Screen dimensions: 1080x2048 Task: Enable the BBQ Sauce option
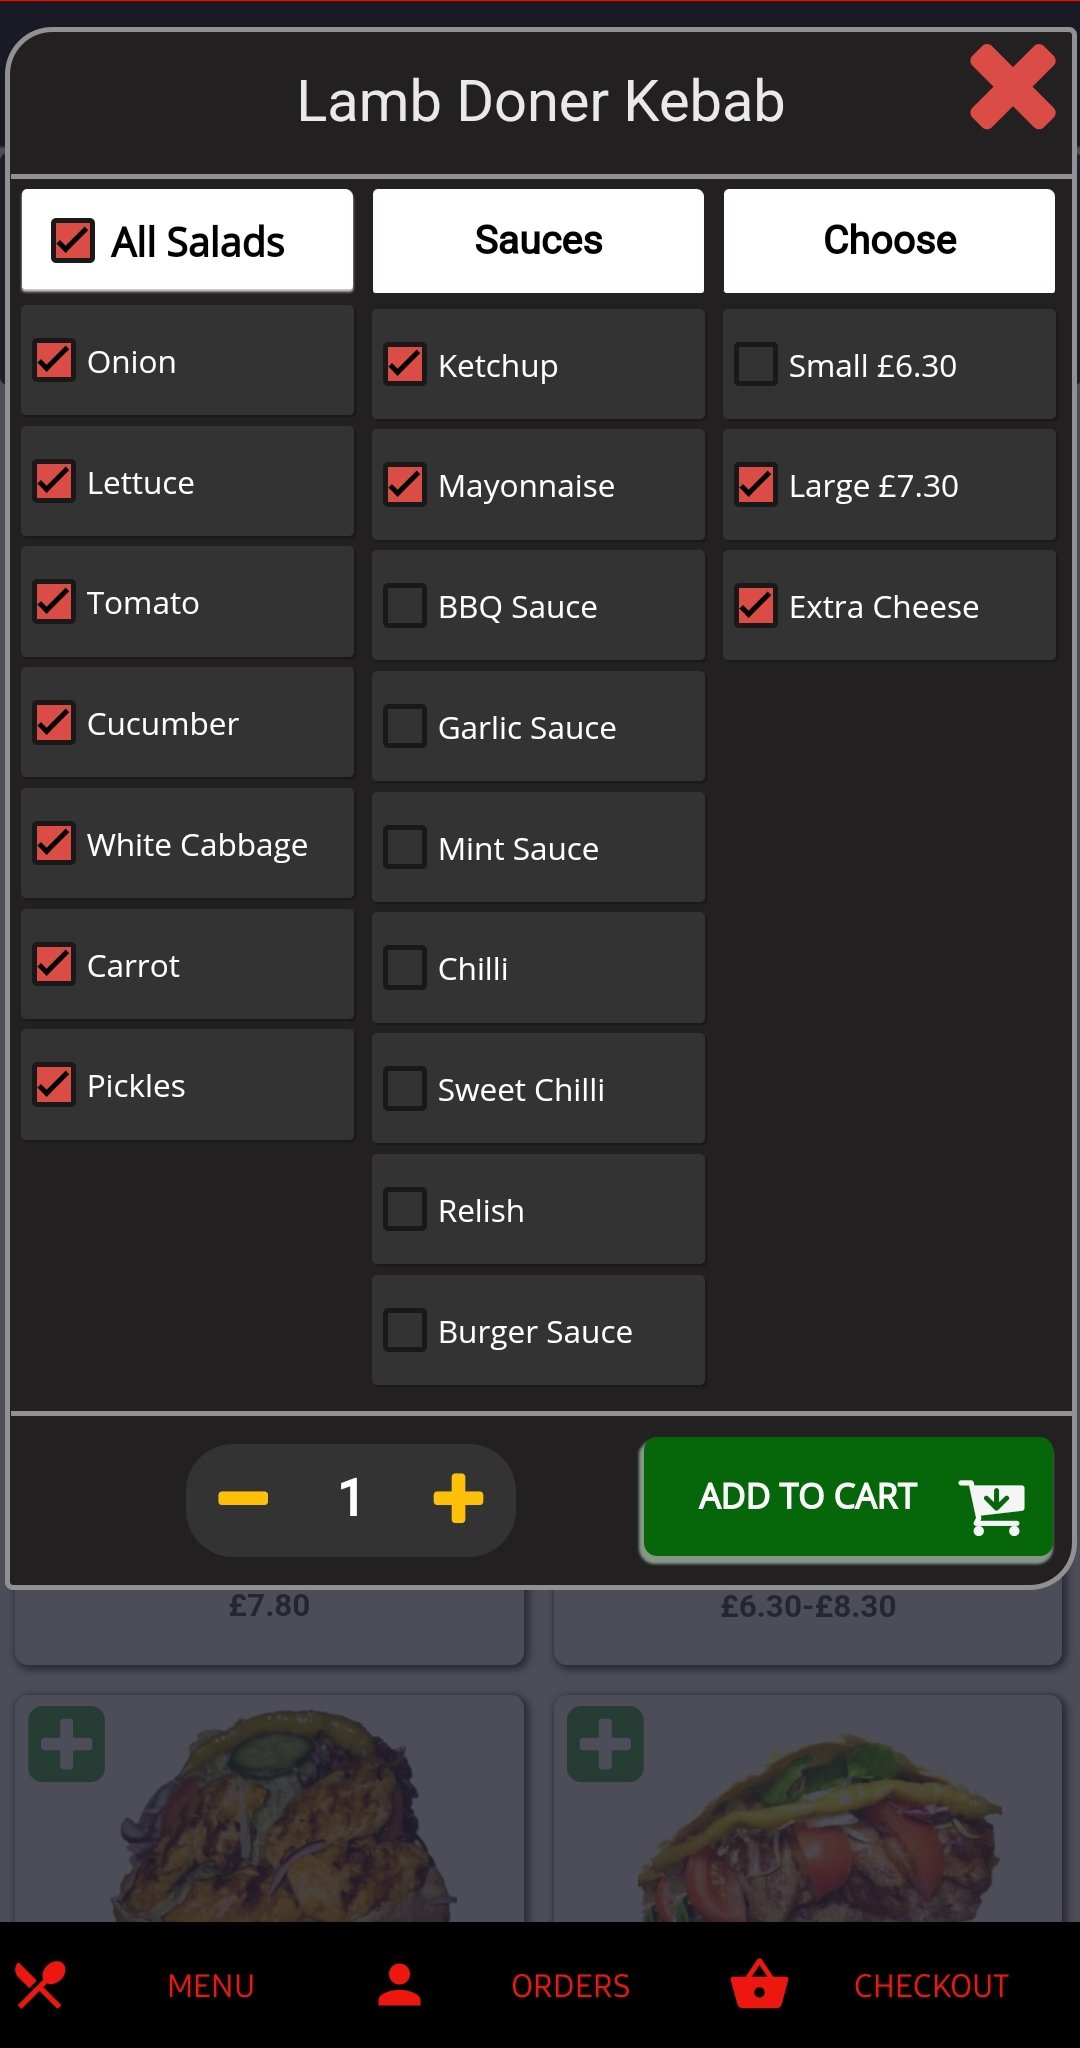click(405, 606)
